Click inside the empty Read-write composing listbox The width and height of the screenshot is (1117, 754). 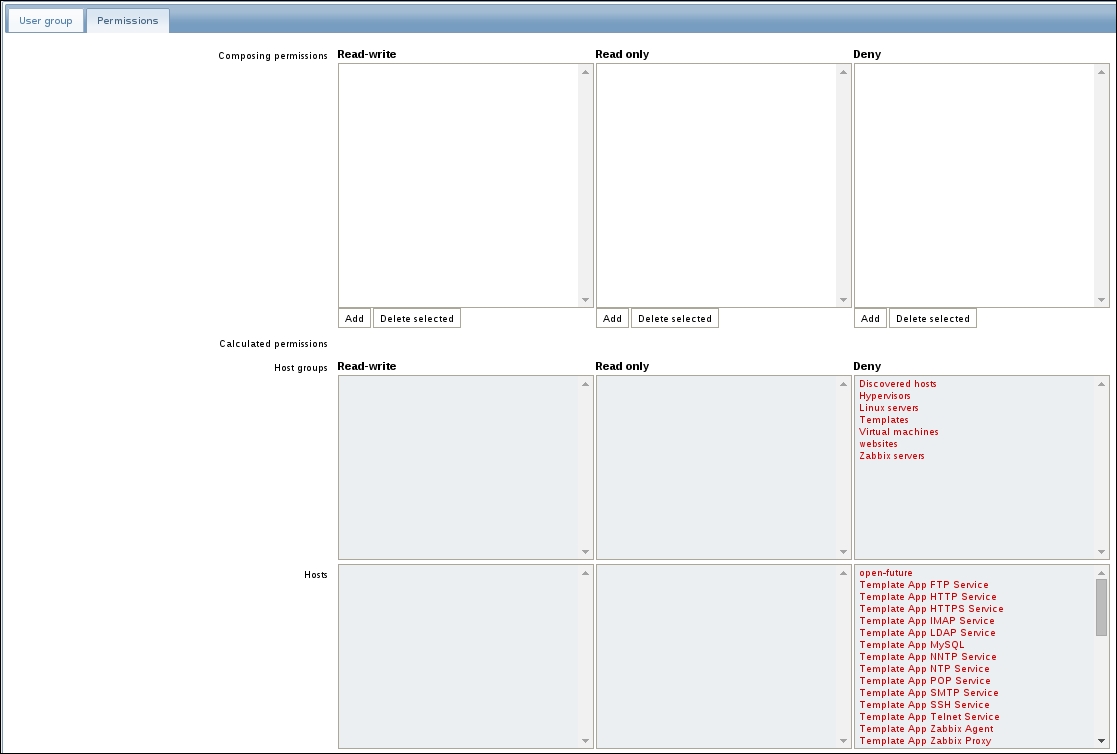(x=458, y=185)
